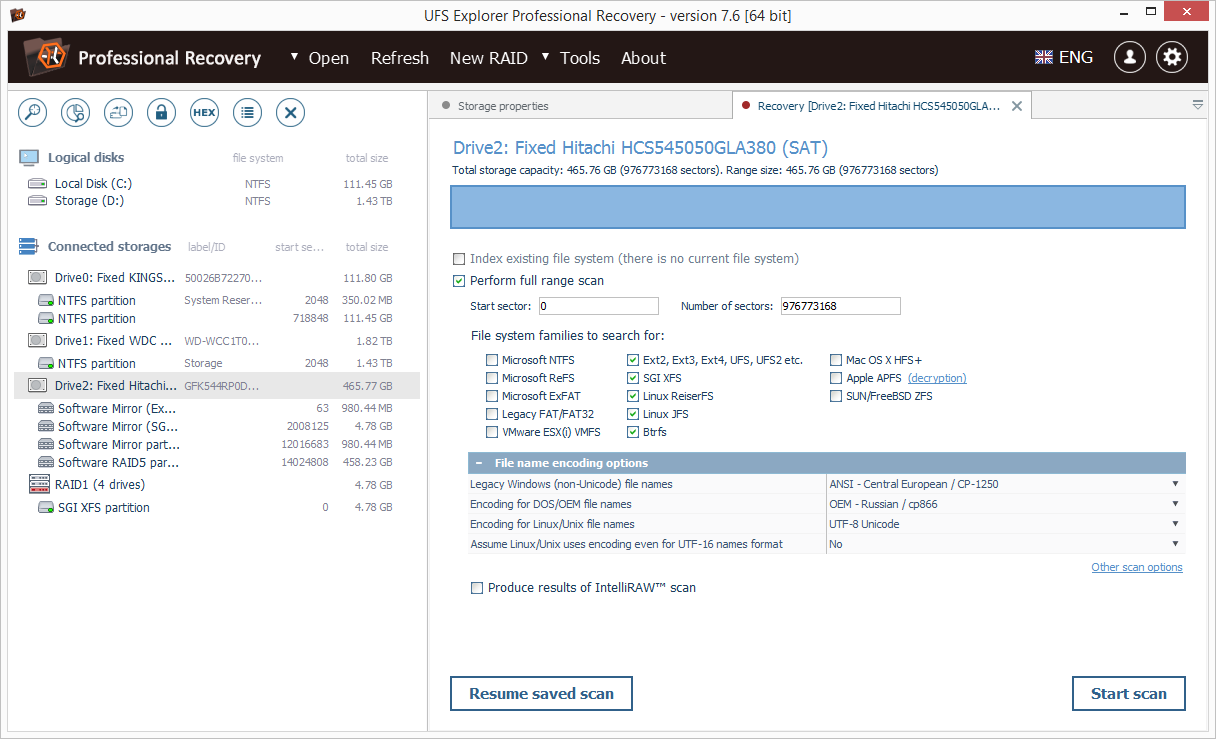Click the Drive0 Fixed KINGS hard disk icon
This screenshot has width=1216, height=739.
coord(37,278)
